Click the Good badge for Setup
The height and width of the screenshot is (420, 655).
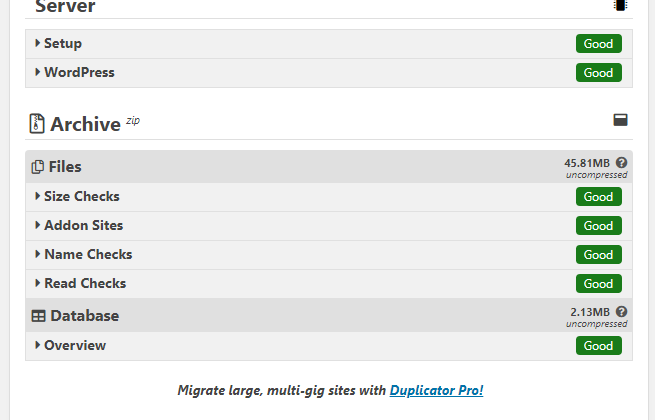(x=599, y=43)
